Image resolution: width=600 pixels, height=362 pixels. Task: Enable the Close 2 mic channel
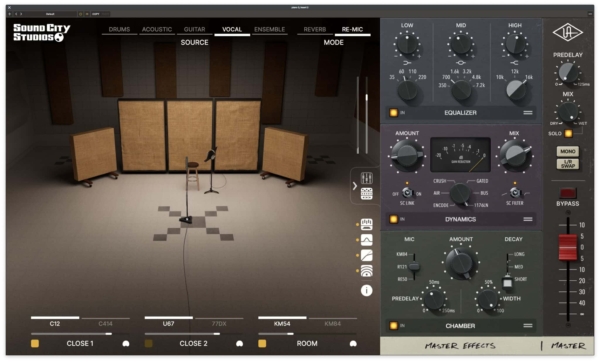coord(148,344)
